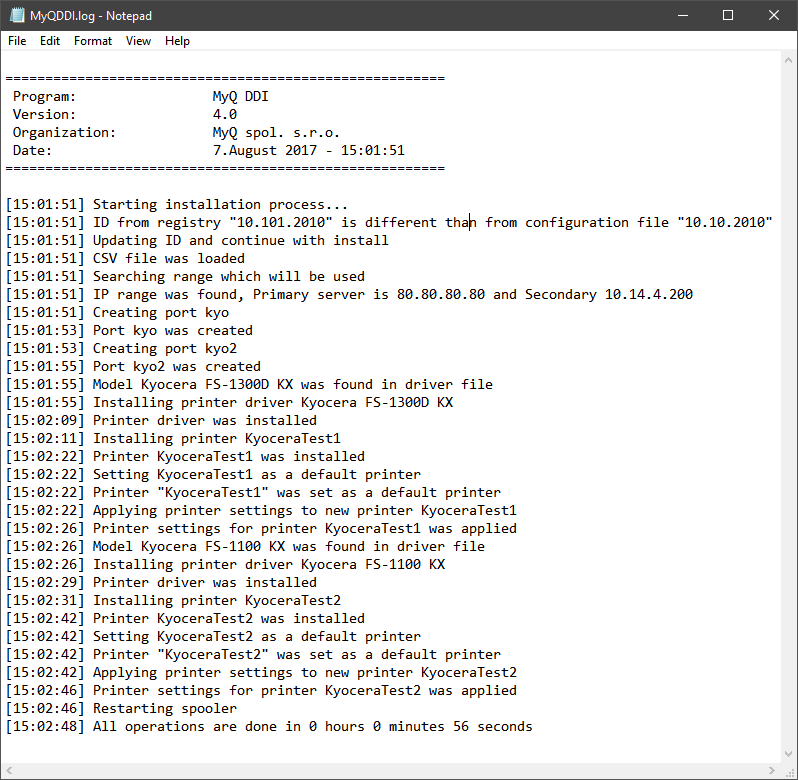
Task: Click the Notepad icon in the title bar
Action: click(16, 15)
